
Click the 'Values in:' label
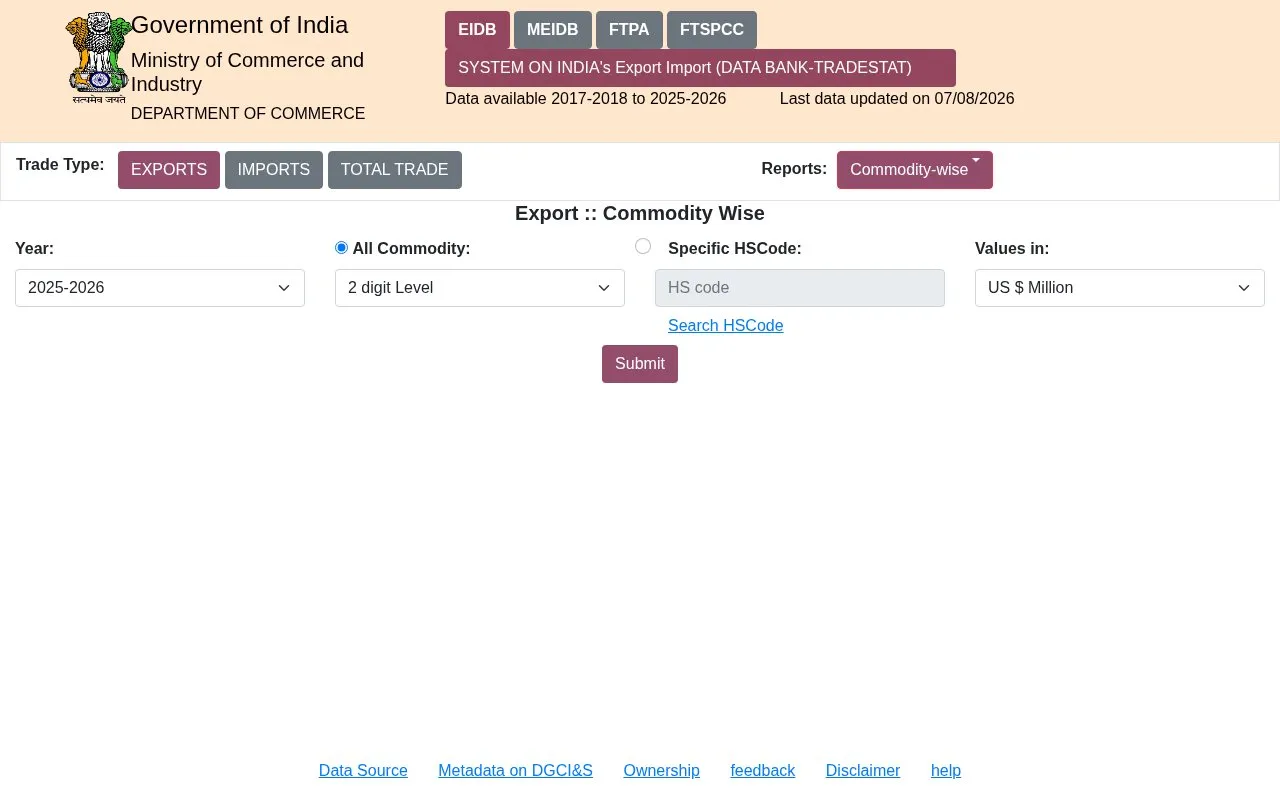point(1012,249)
